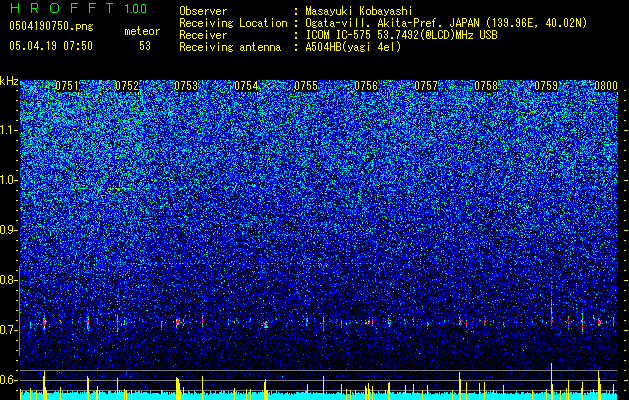Click the Receiver field label

point(203,35)
